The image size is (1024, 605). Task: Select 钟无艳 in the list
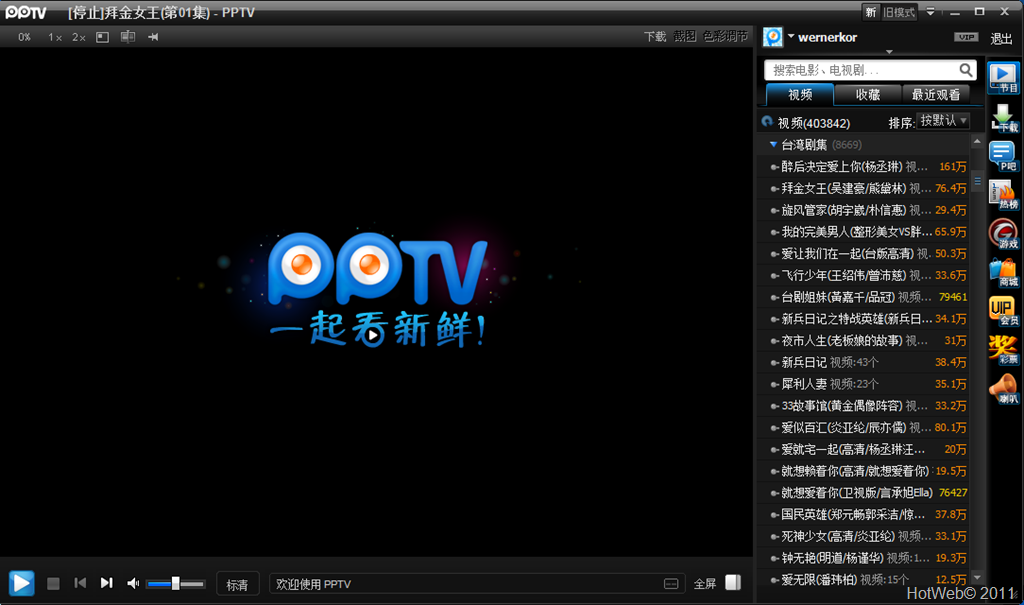(x=863, y=558)
